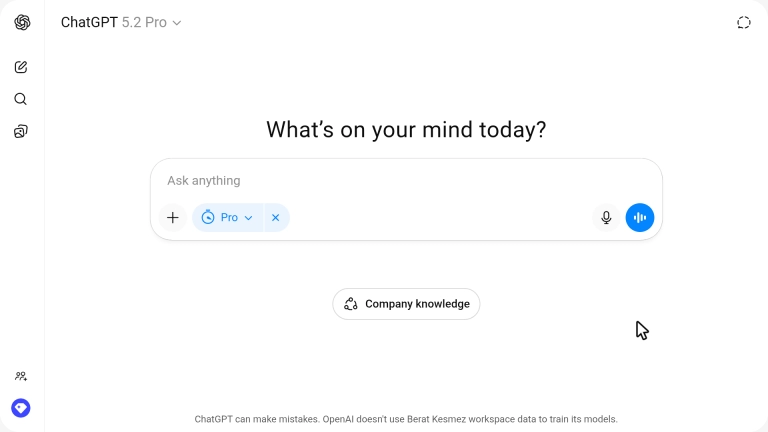Open the blue workspace profile avatar
The image size is (768, 432).
coord(21,408)
